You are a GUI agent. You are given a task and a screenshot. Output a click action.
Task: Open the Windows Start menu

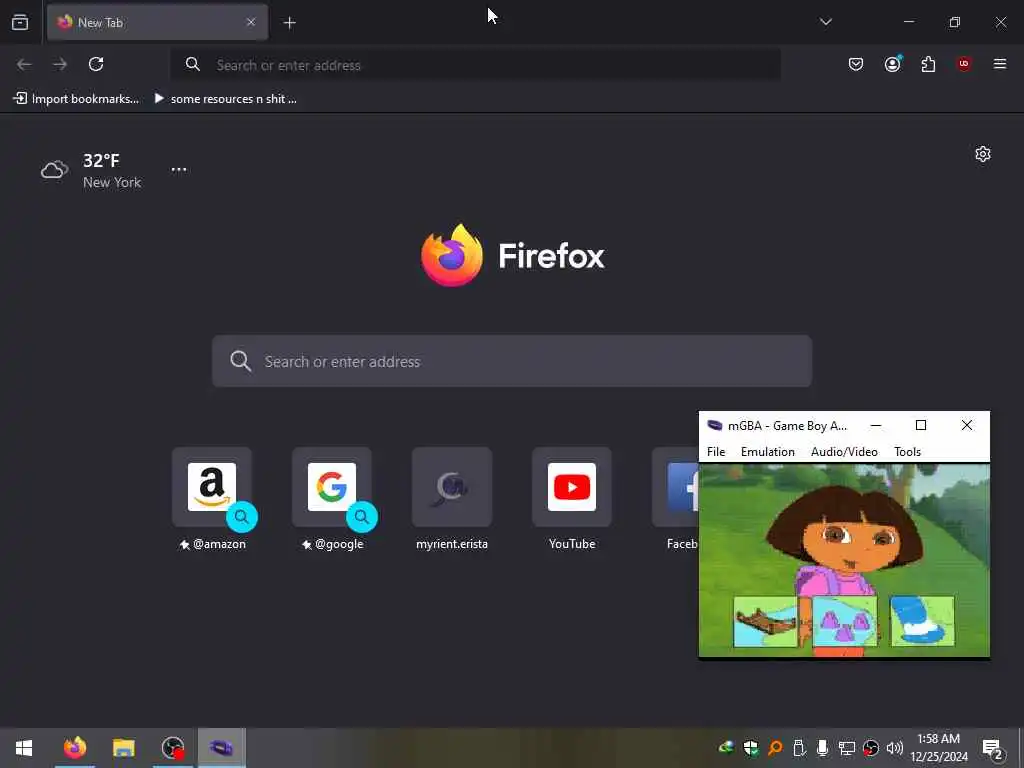(24, 748)
